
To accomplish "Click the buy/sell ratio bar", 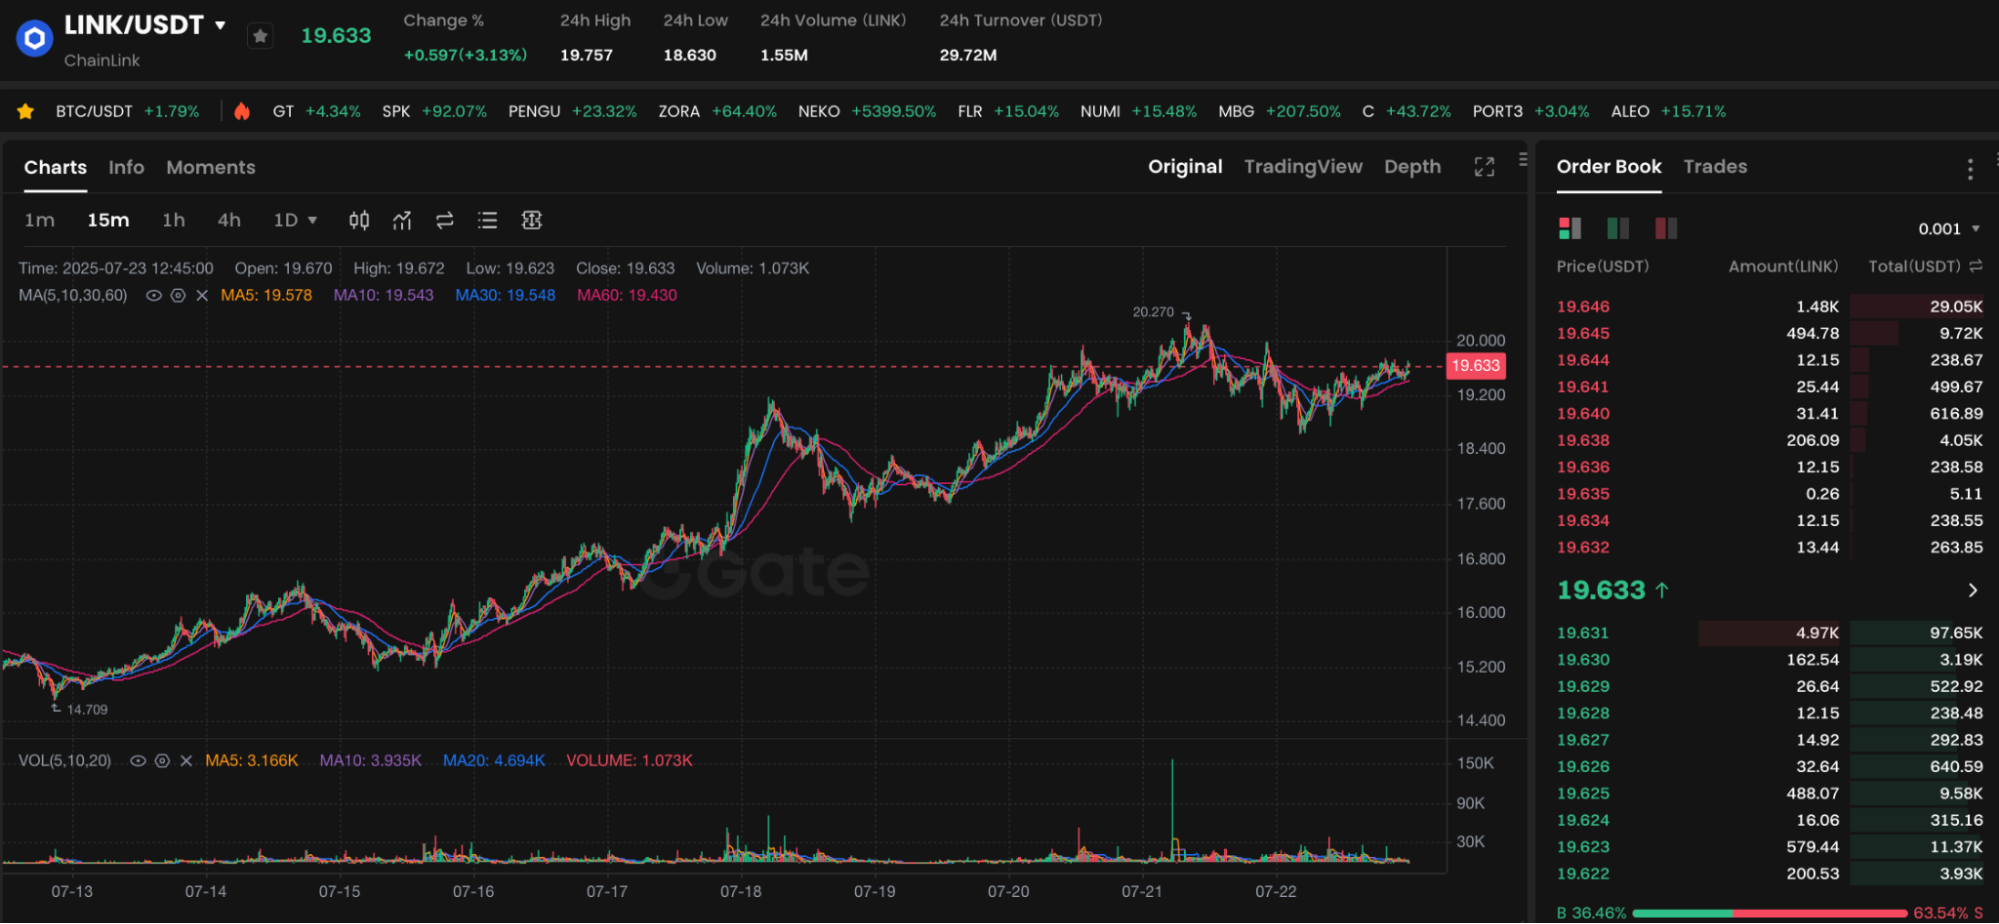I will 1769,913.
